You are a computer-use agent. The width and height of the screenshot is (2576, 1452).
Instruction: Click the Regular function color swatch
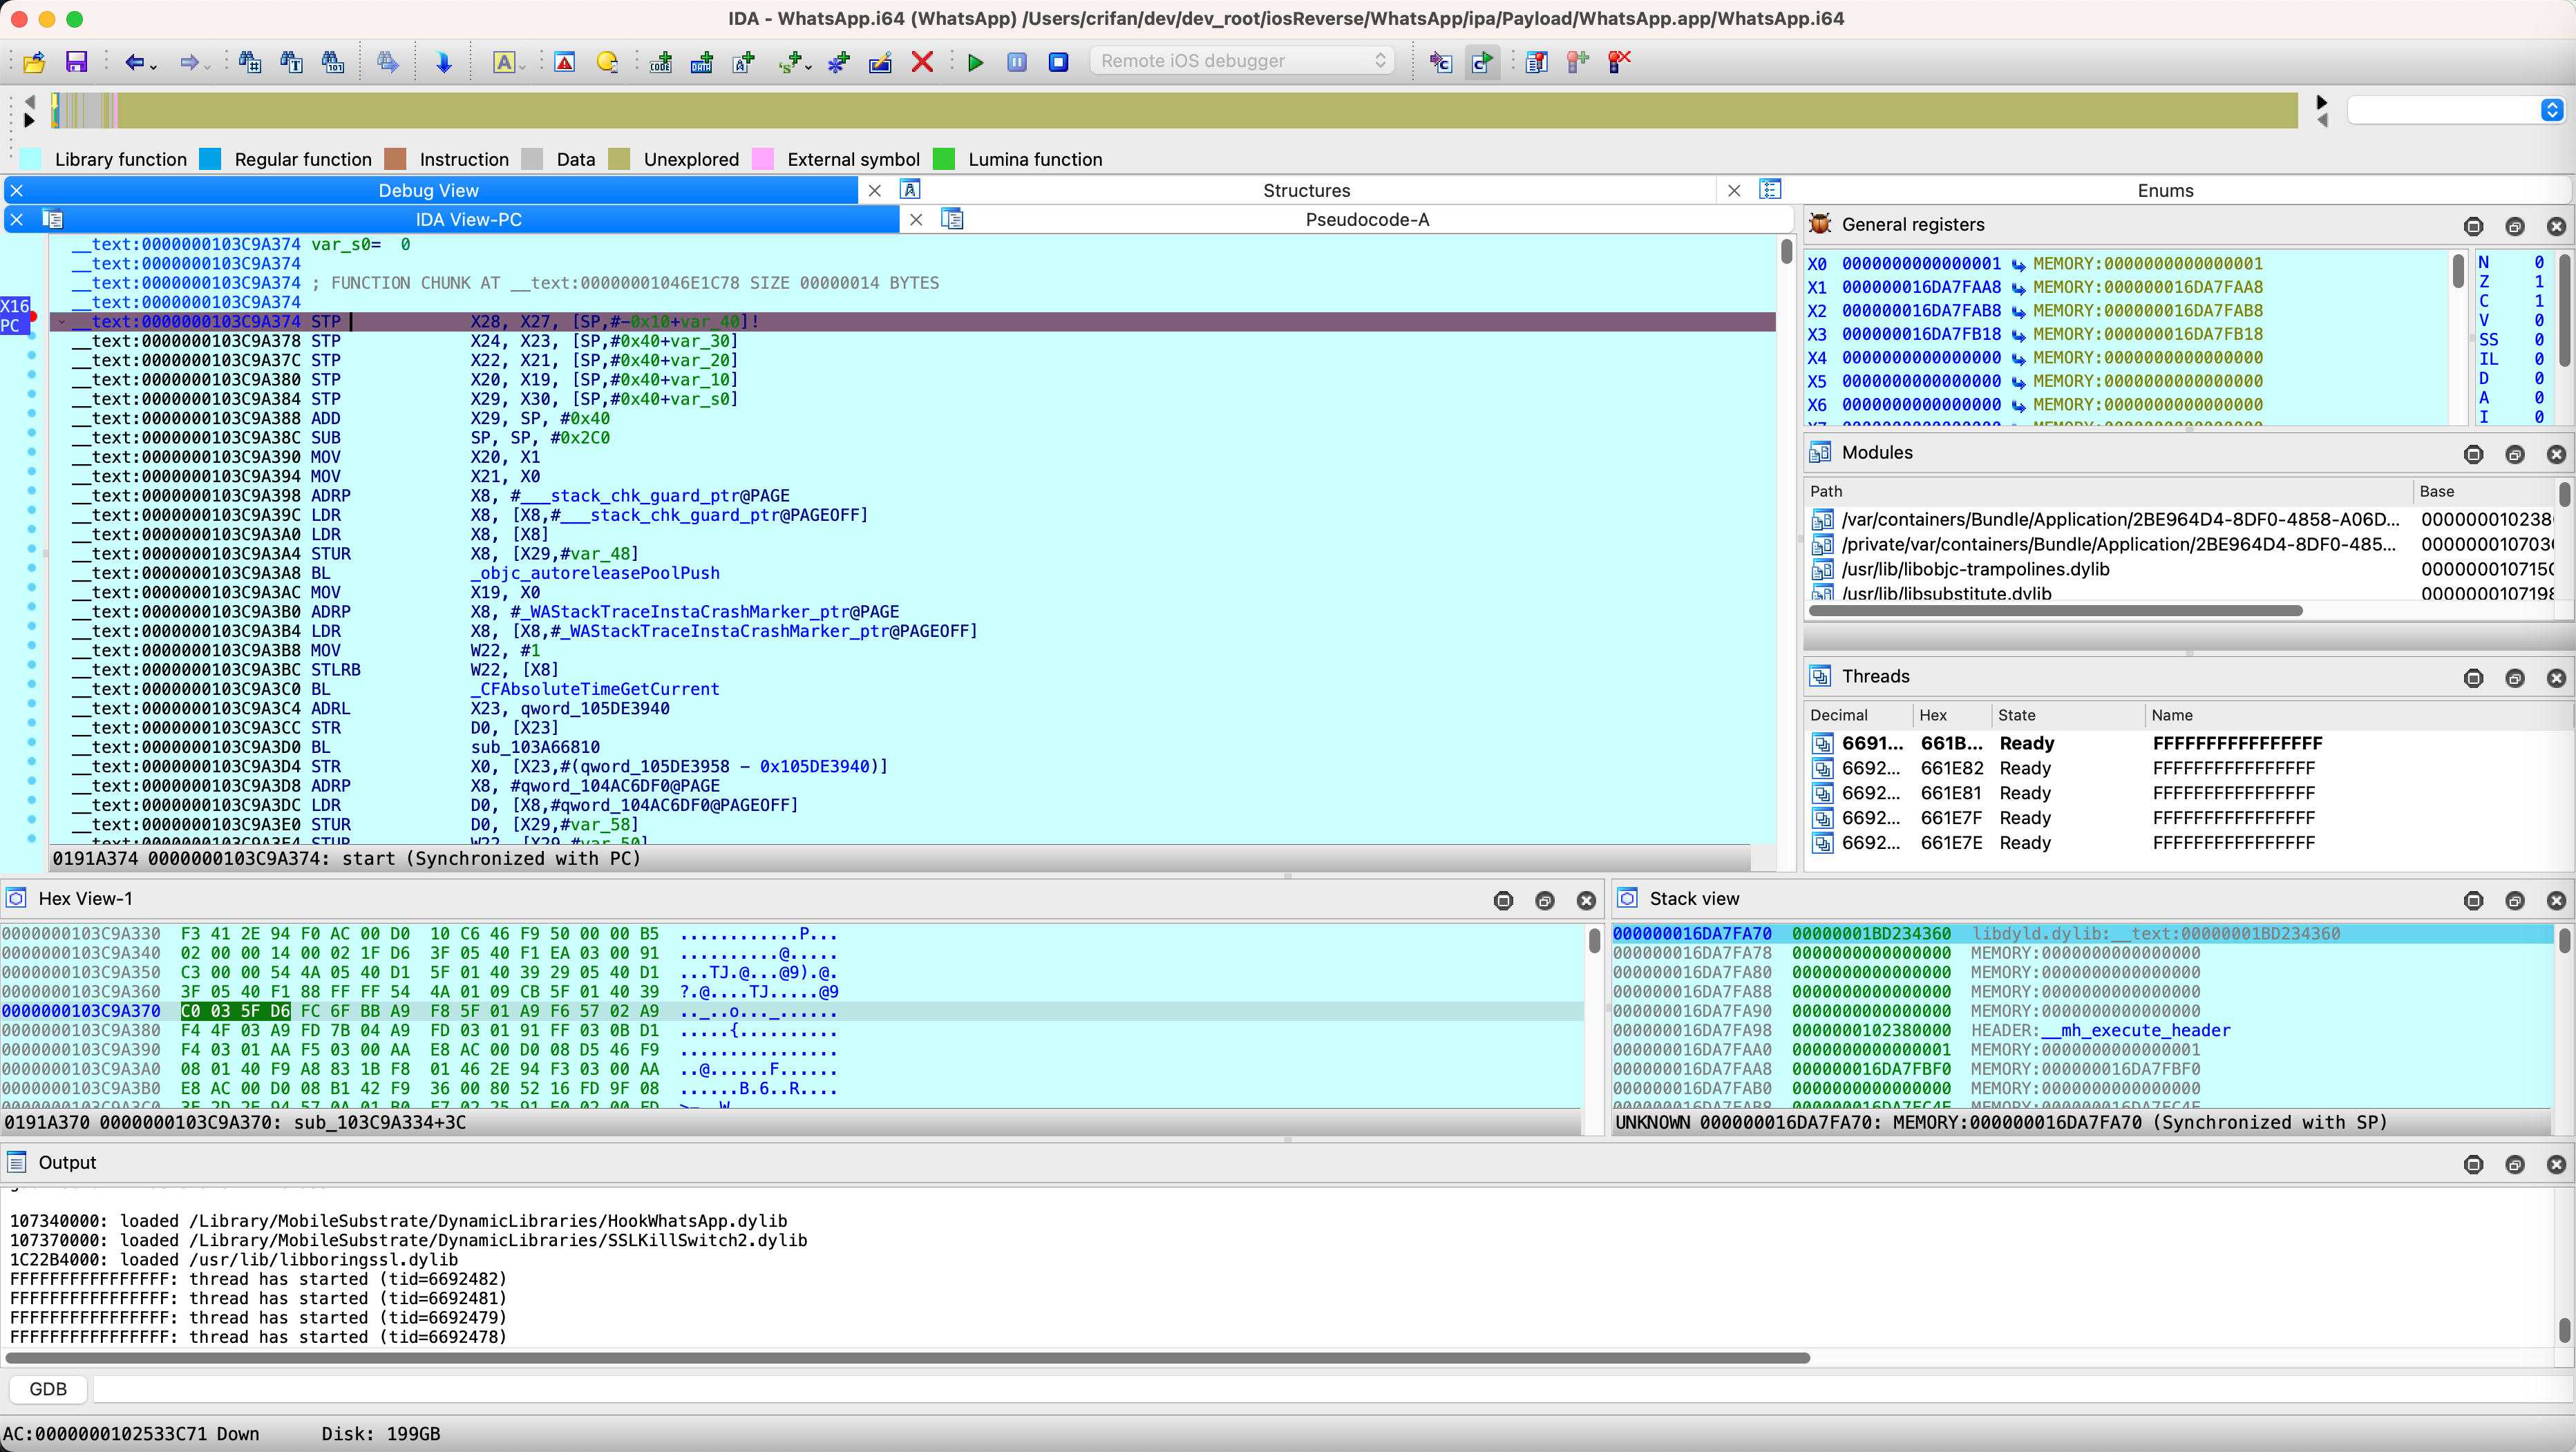pos(210,159)
